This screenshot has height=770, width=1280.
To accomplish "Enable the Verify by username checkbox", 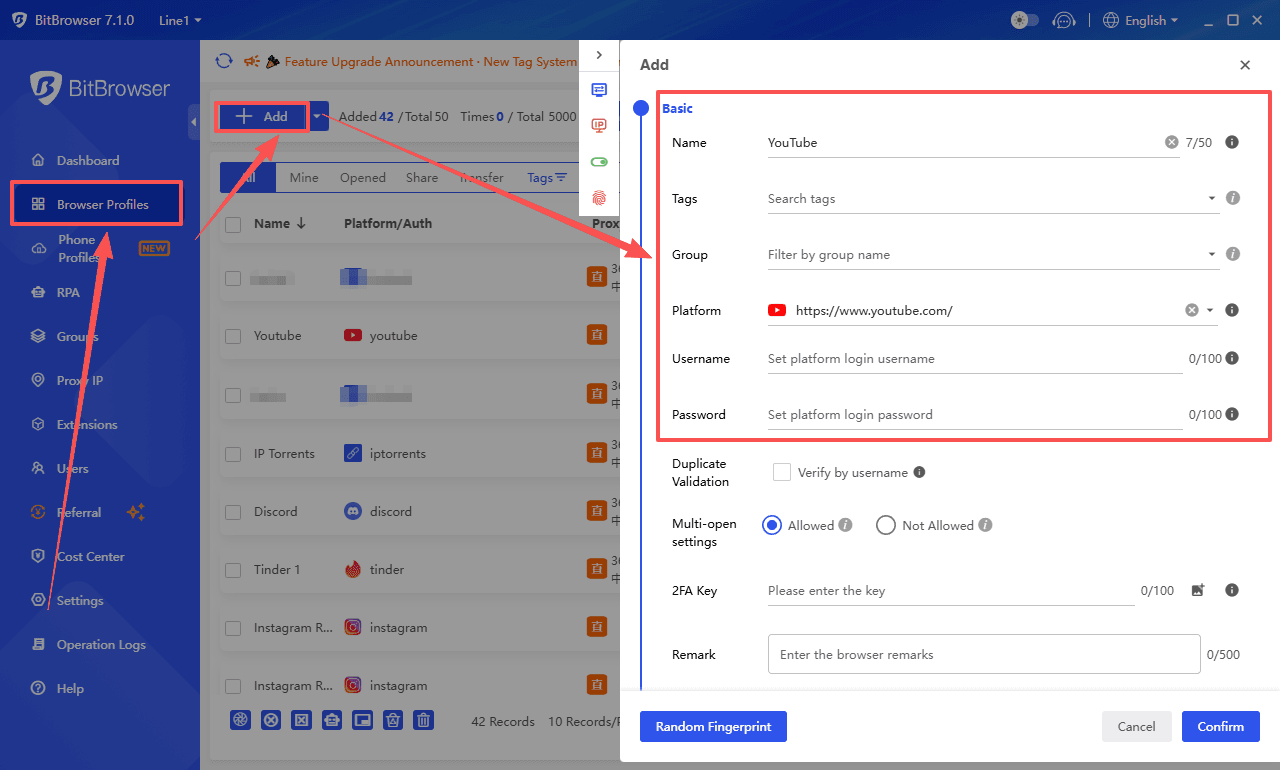I will [x=781, y=471].
